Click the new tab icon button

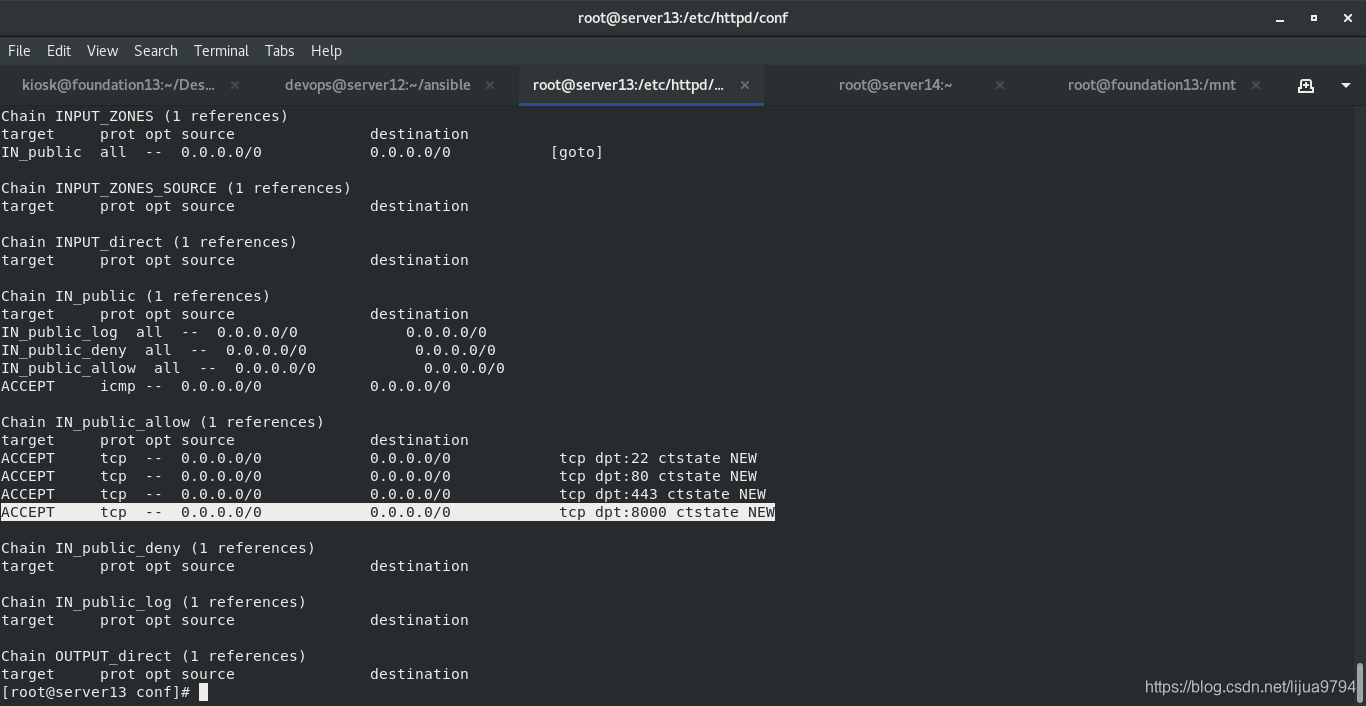pyautogui.click(x=1305, y=85)
